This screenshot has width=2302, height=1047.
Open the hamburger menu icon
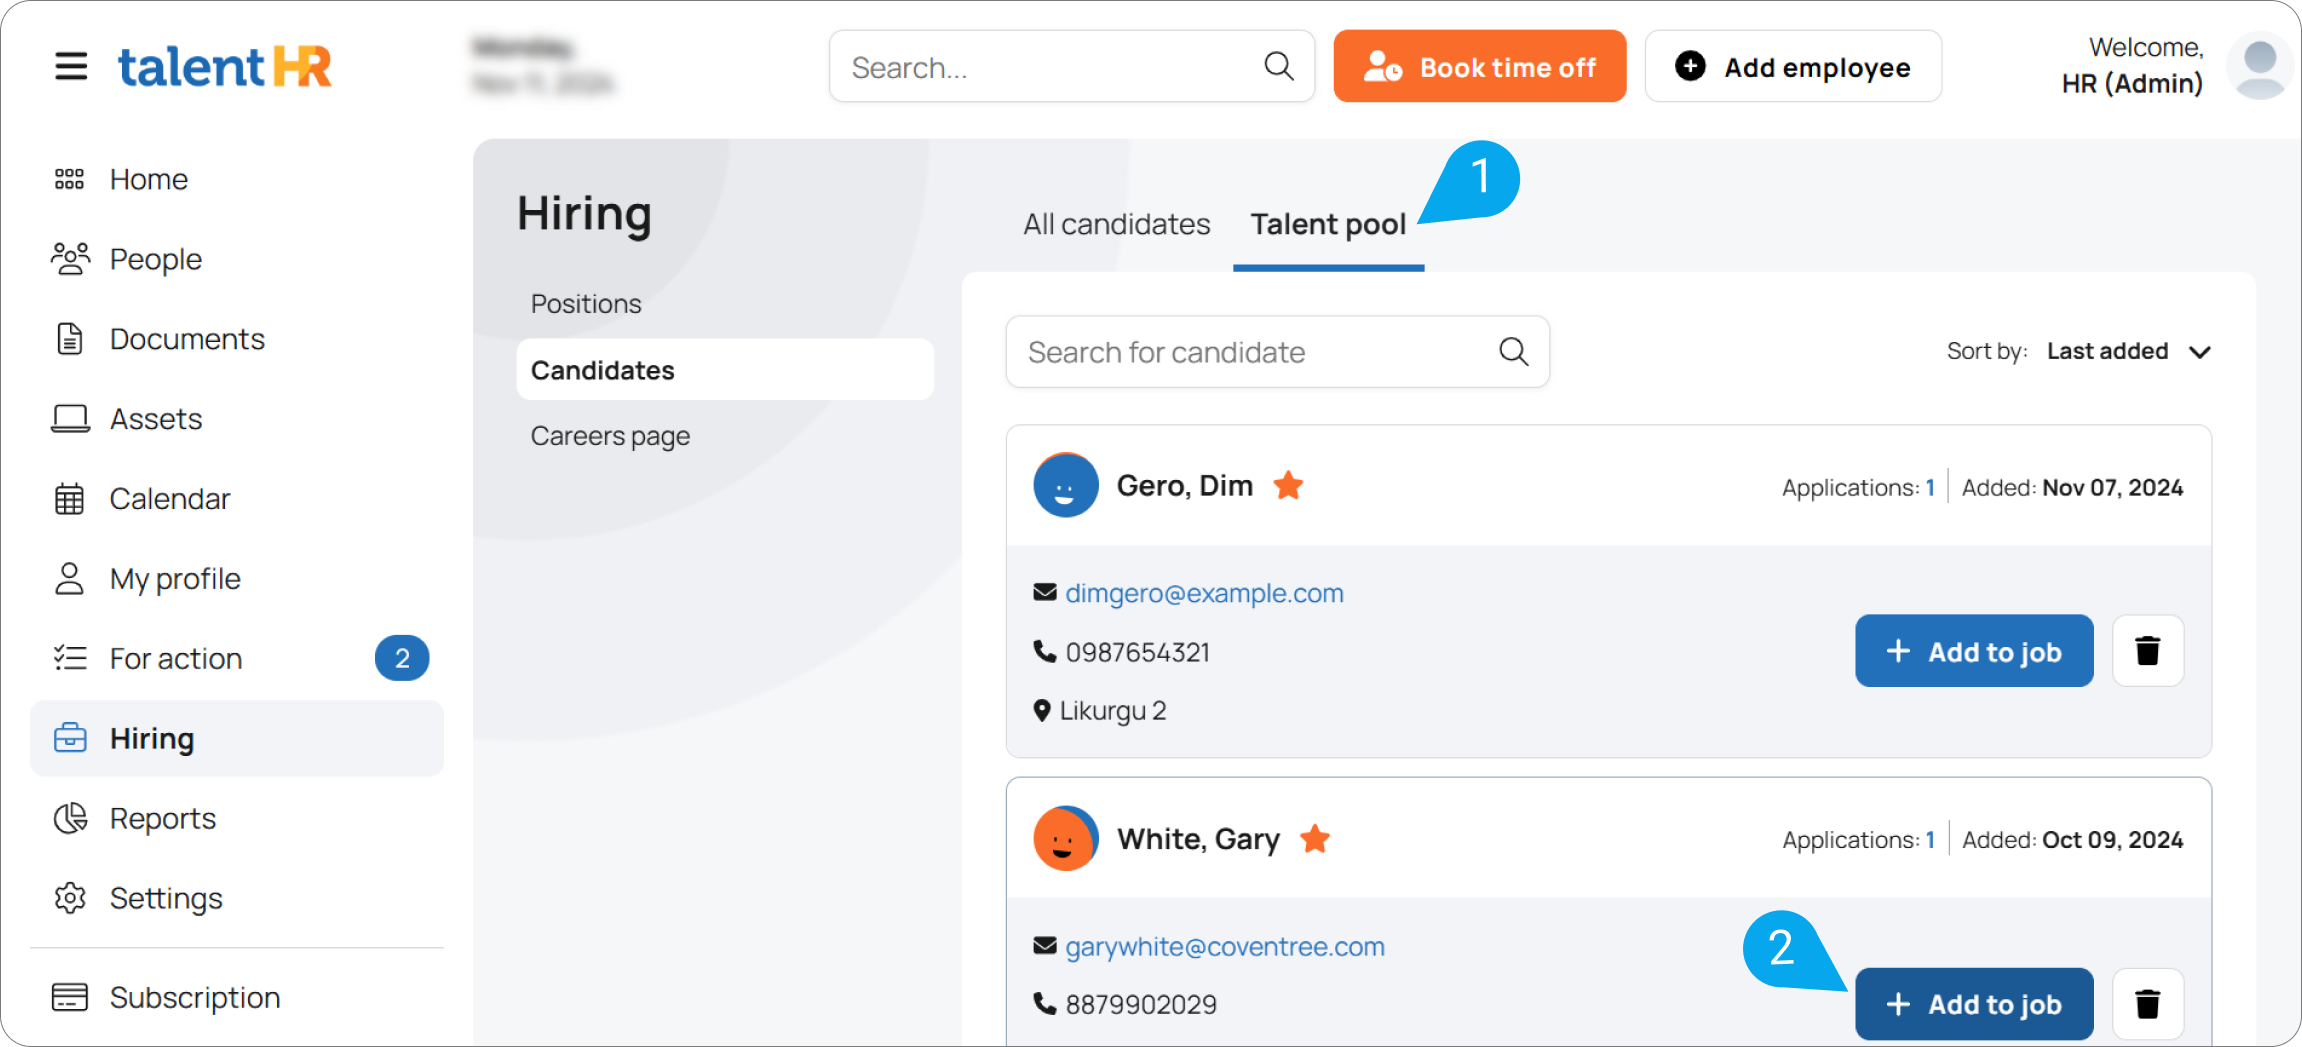click(x=71, y=67)
